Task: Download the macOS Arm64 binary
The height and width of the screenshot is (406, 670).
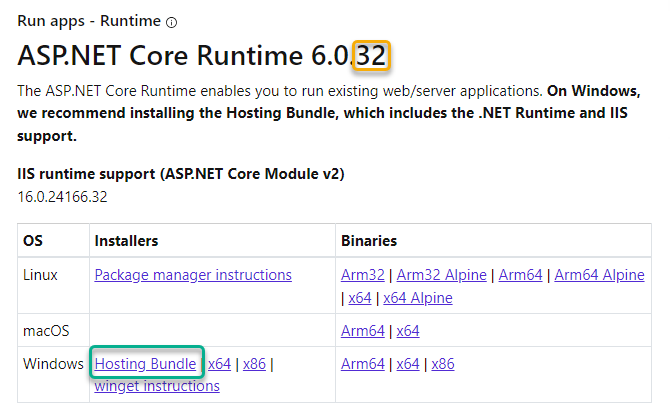Action: [x=364, y=331]
